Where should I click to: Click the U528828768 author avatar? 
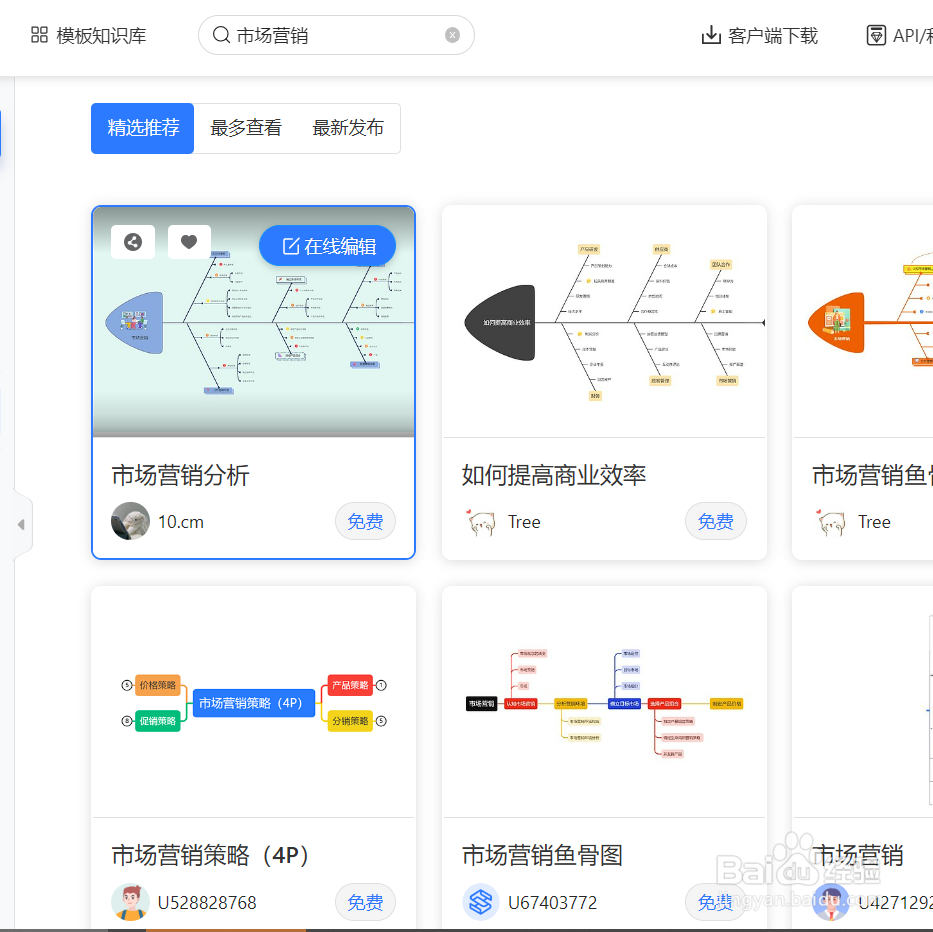(130, 902)
